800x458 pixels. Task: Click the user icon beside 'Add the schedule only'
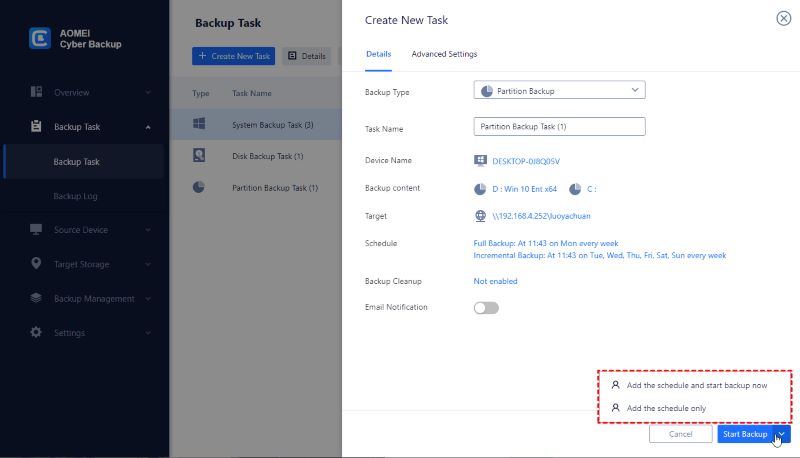(x=616, y=408)
